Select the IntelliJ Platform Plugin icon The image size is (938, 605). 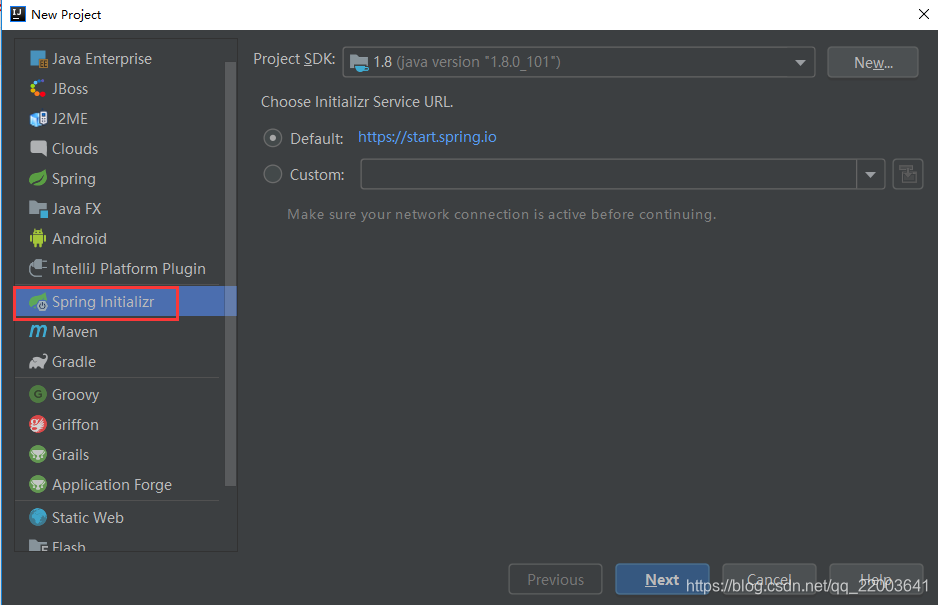38,268
